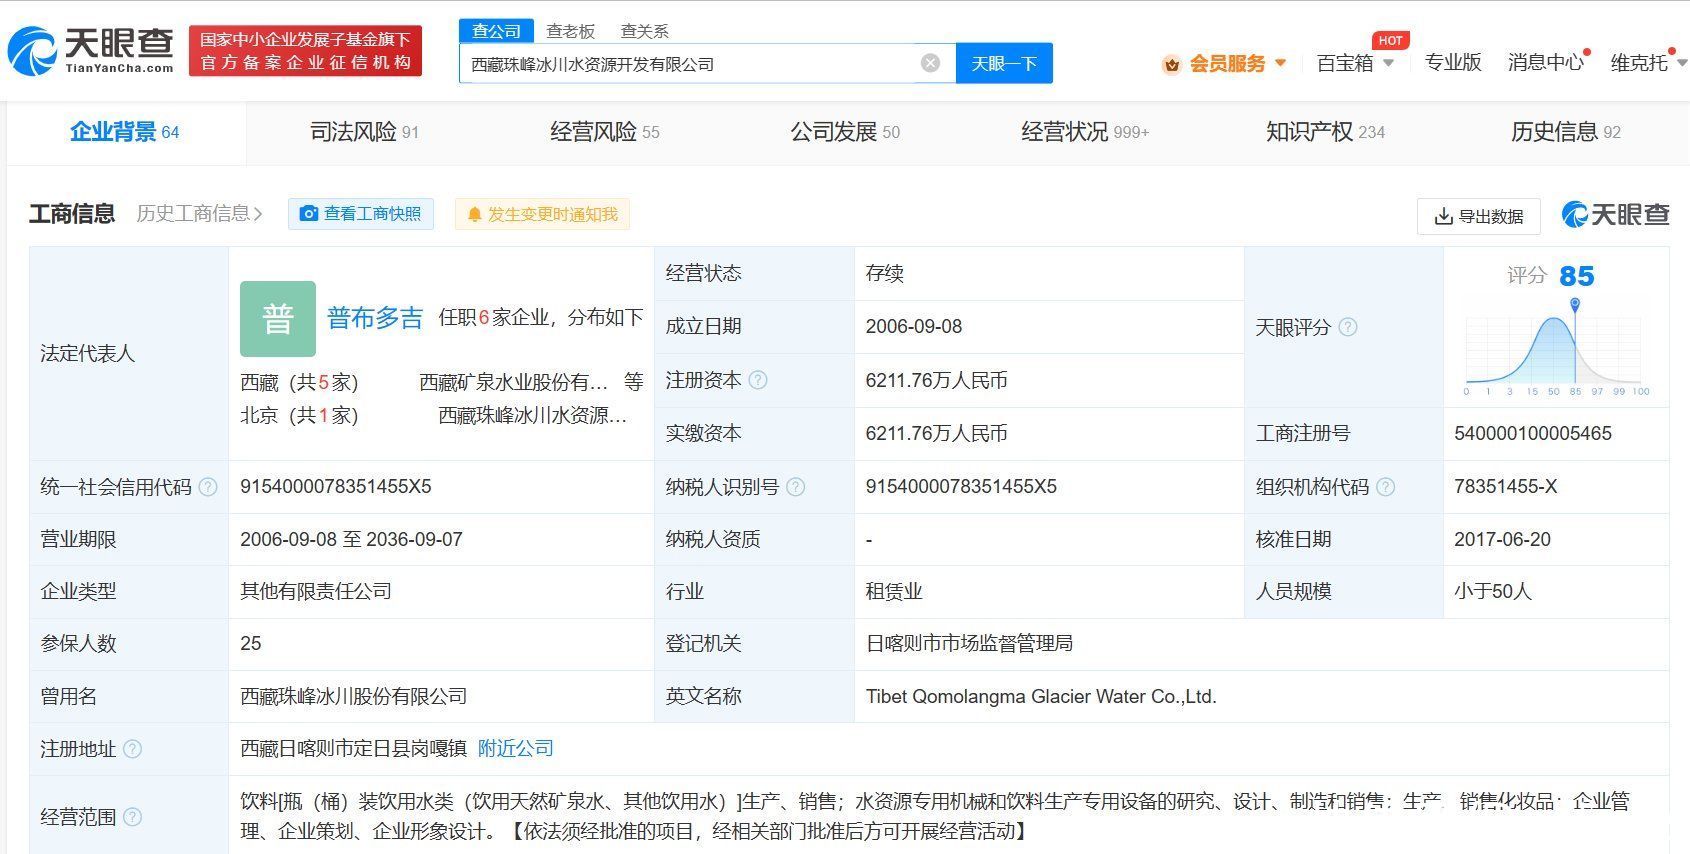Image resolution: width=1690 pixels, height=854 pixels.
Task: Click the English name Tibet Qomolangma Glacier Water
Action: [x=1041, y=696]
